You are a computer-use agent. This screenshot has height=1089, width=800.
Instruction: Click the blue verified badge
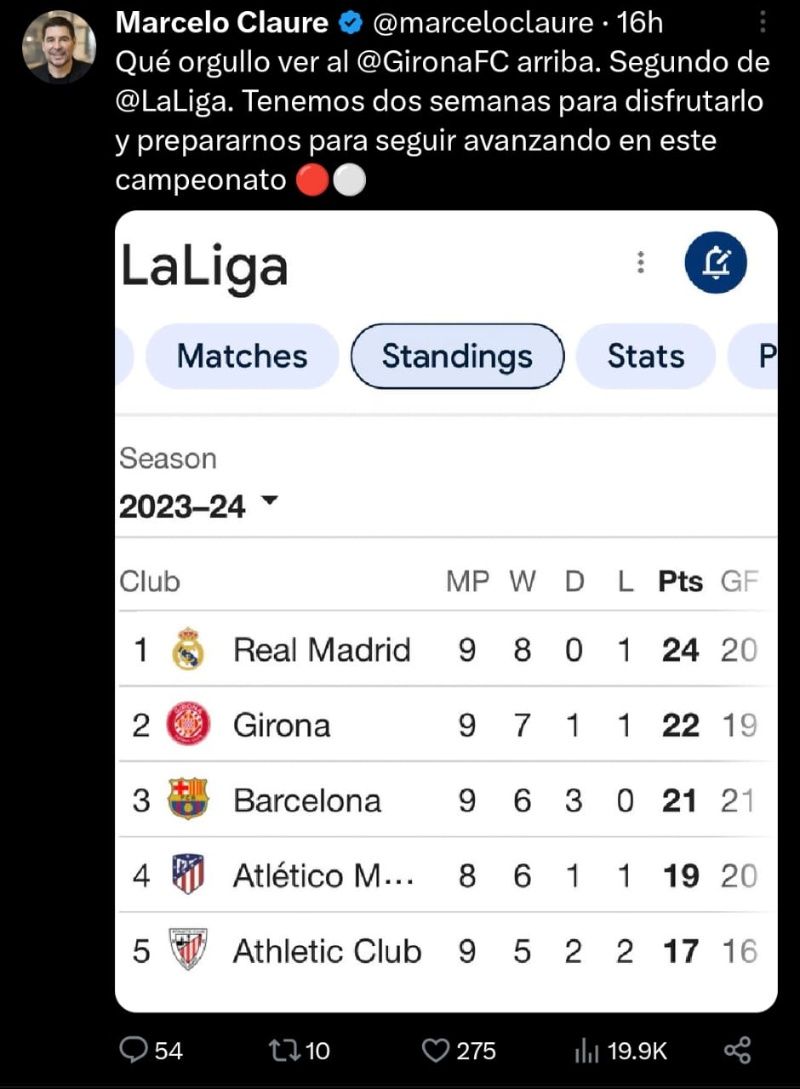[x=351, y=23]
